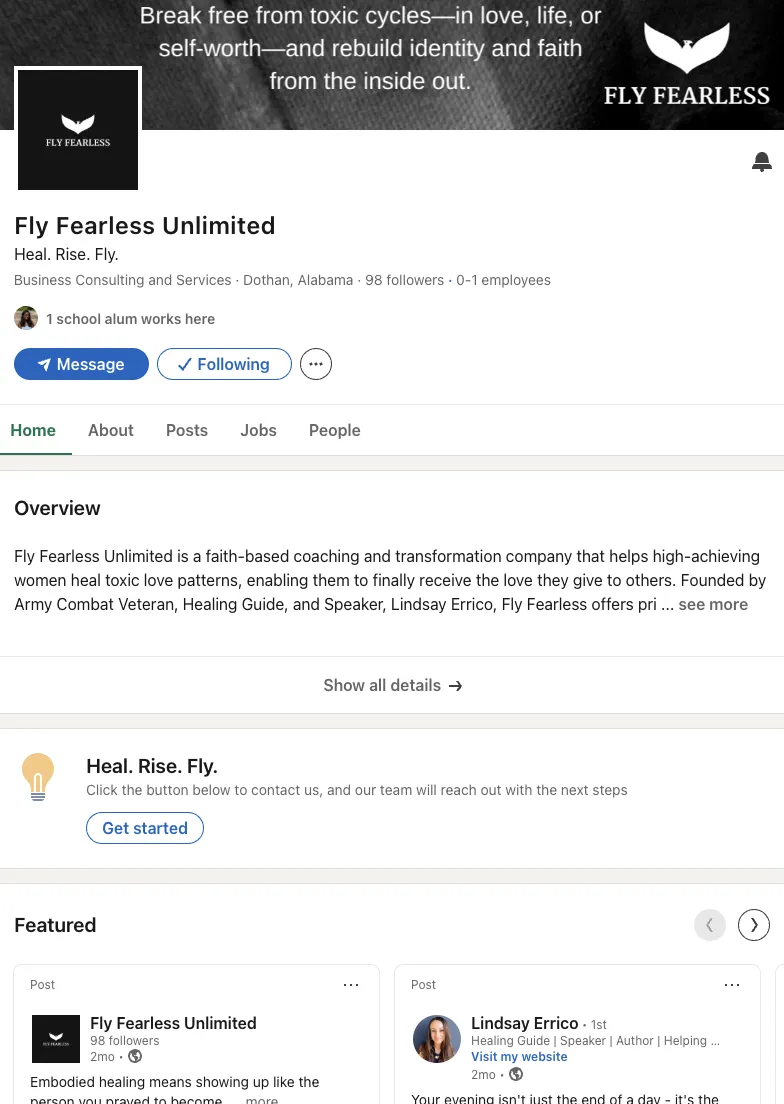The image size is (784, 1104).
Task: Click the Fly Fearless company logo
Action: (x=78, y=129)
